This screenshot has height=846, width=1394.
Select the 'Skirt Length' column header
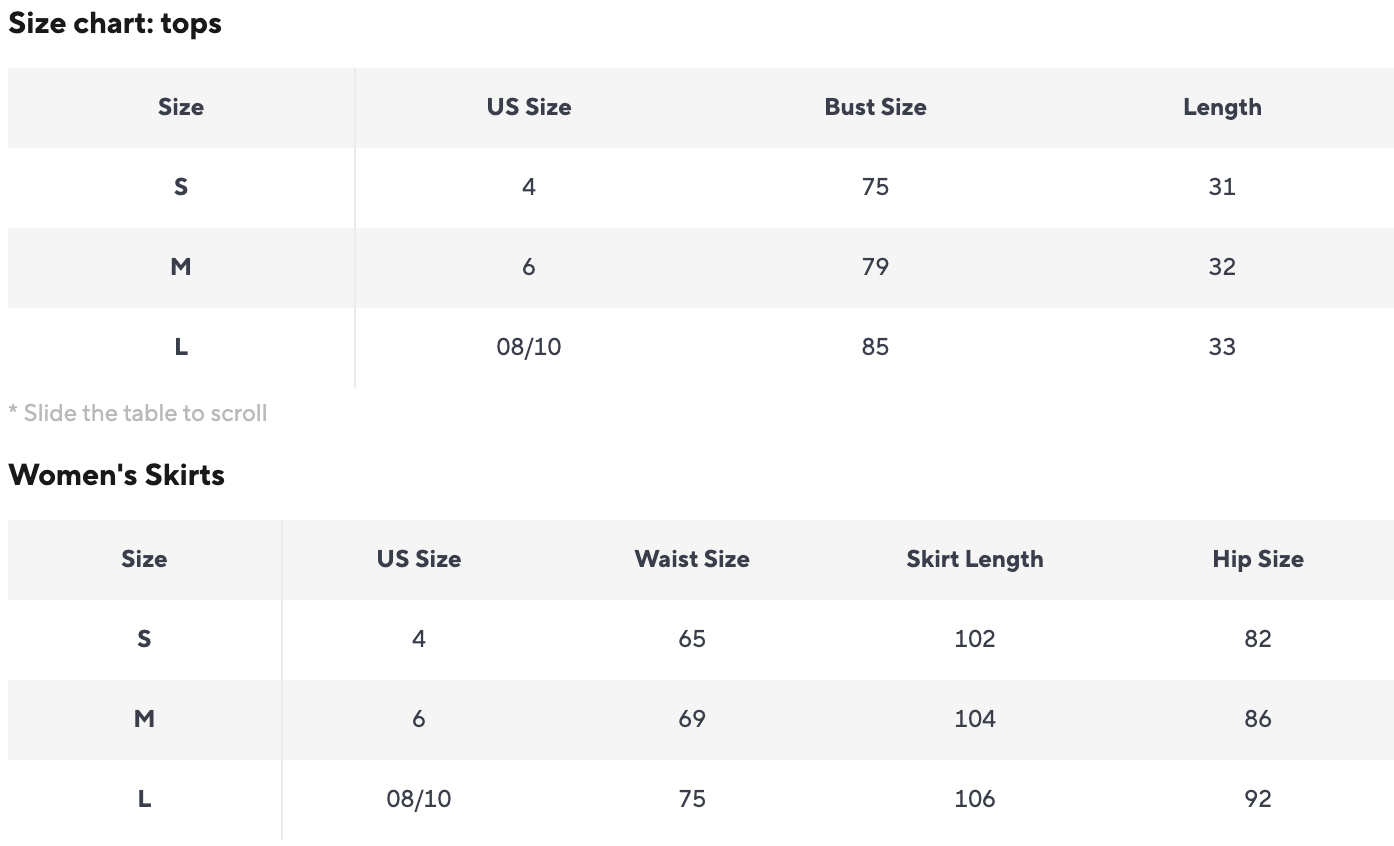974,559
